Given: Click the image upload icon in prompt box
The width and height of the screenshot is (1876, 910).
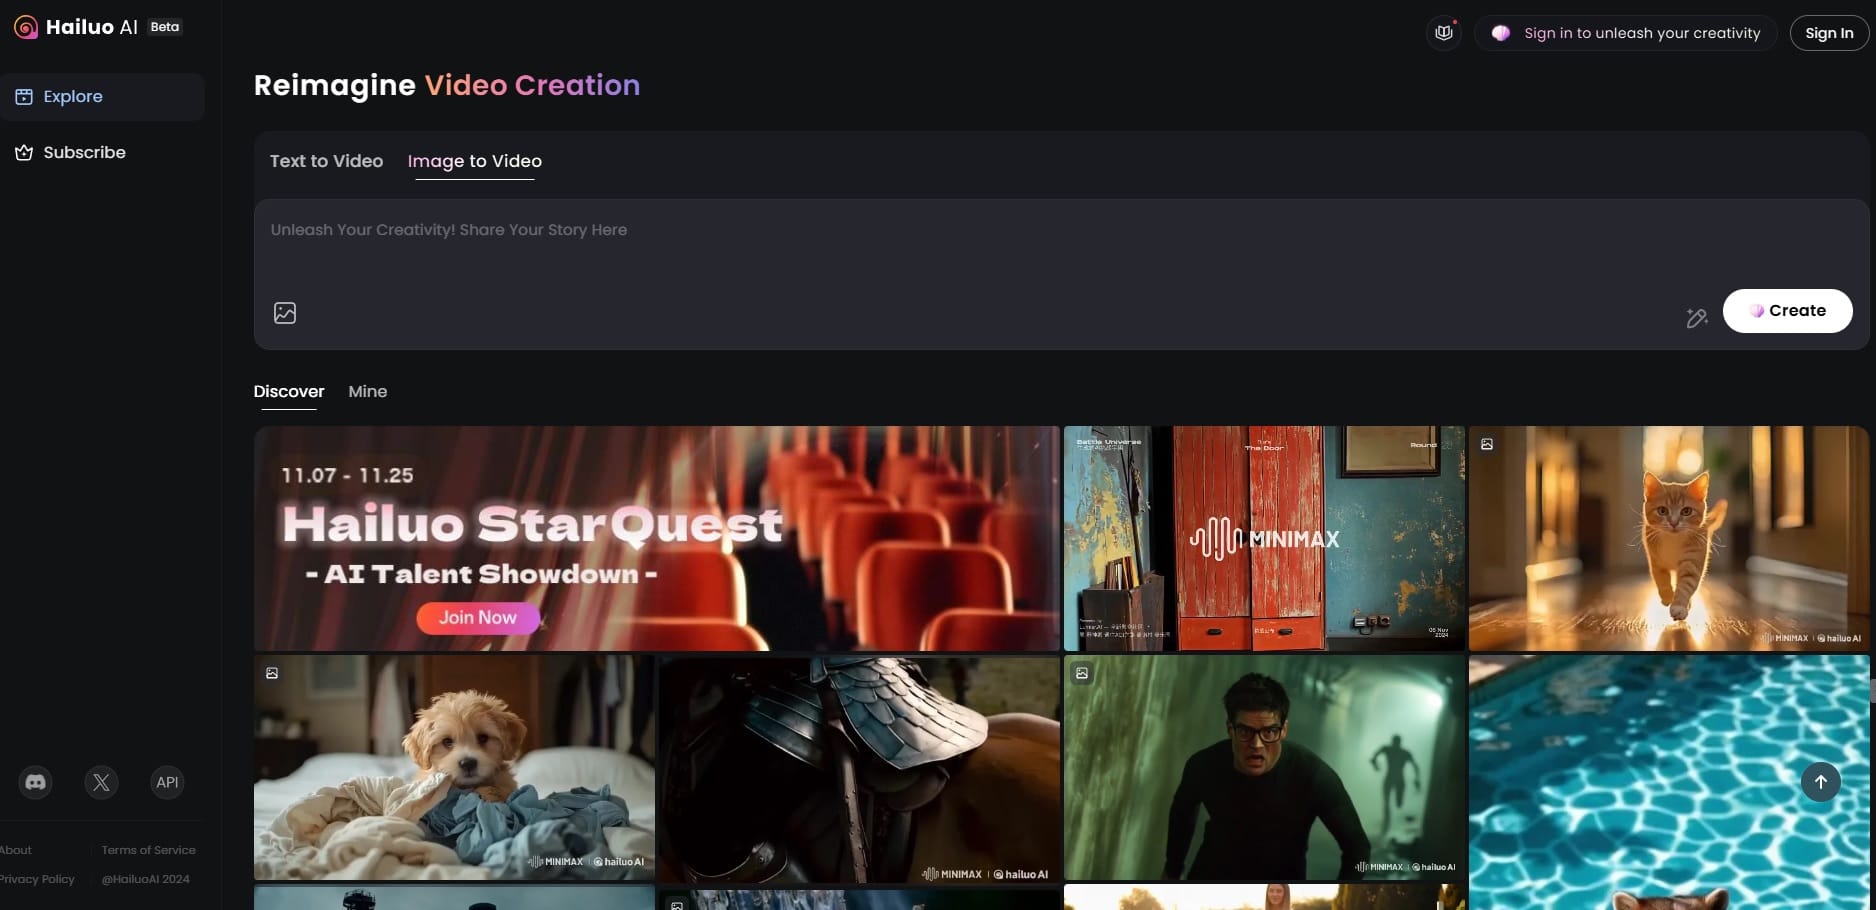Looking at the screenshot, I should click(x=285, y=312).
